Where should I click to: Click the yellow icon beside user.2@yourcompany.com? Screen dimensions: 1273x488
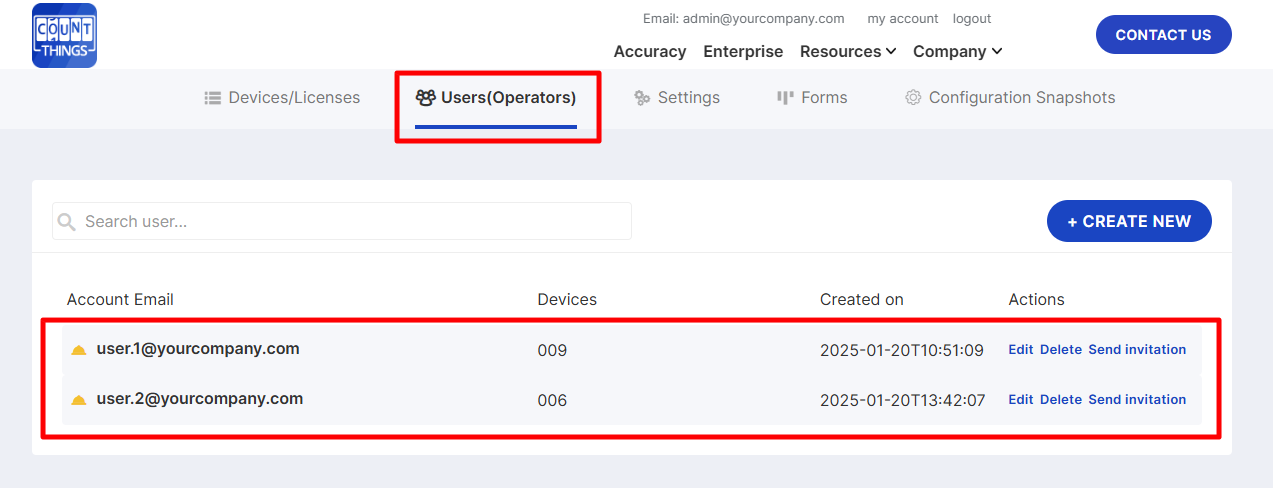coord(79,400)
